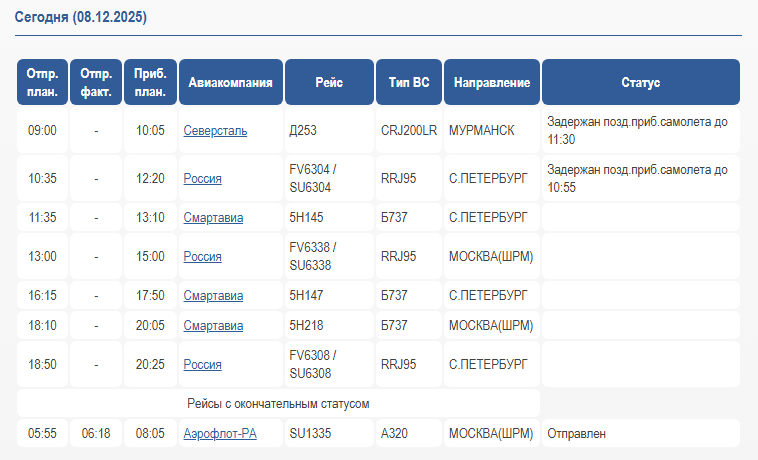Click the Отпр. факт. column header
758x460 pixels.
click(x=96, y=83)
